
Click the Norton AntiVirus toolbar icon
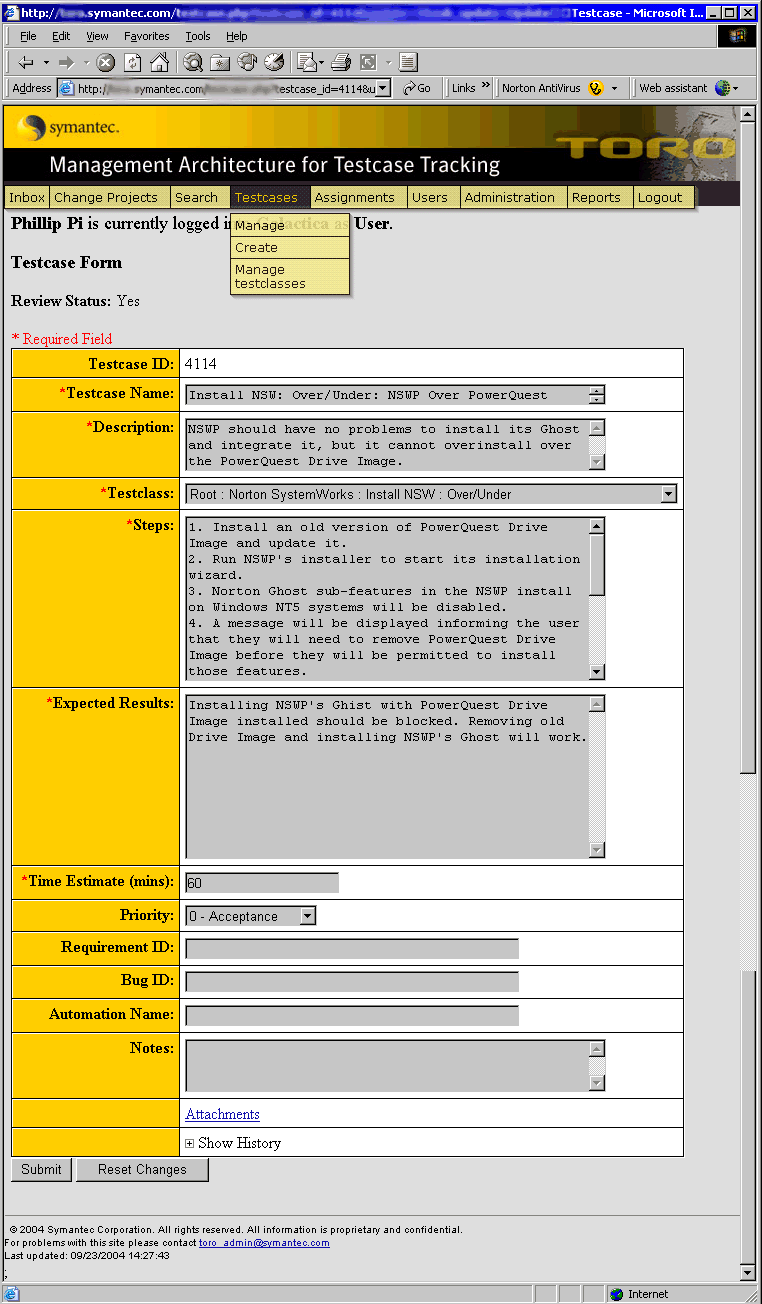pyautogui.click(x=596, y=88)
